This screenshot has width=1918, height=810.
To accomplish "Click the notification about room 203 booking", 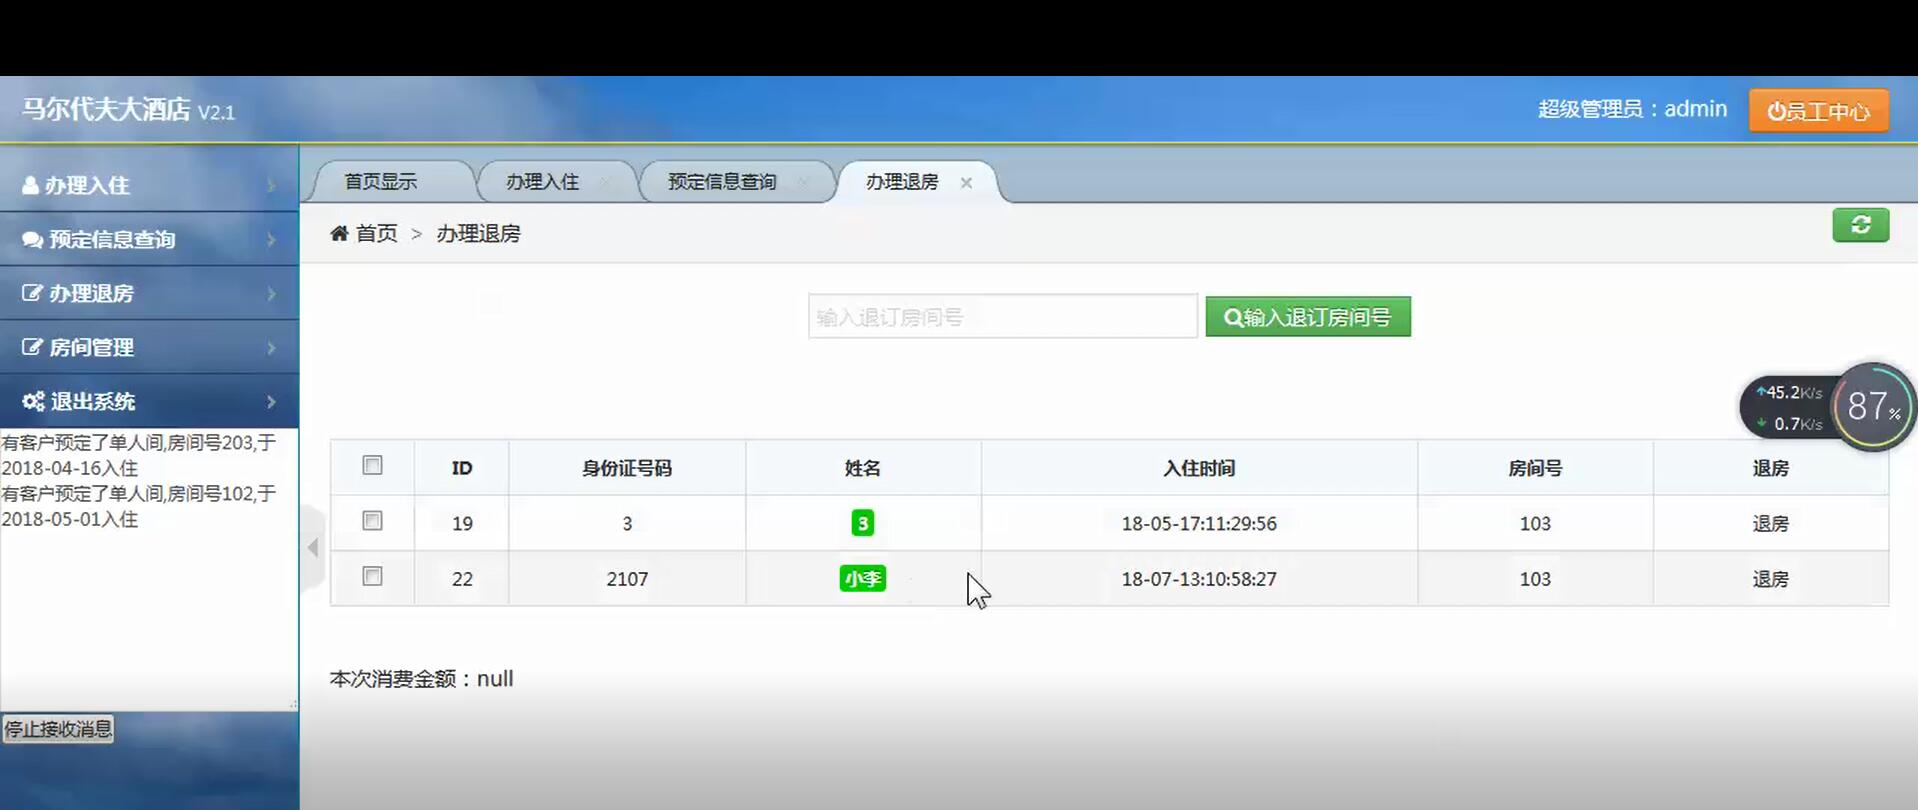I will point(138,455).
